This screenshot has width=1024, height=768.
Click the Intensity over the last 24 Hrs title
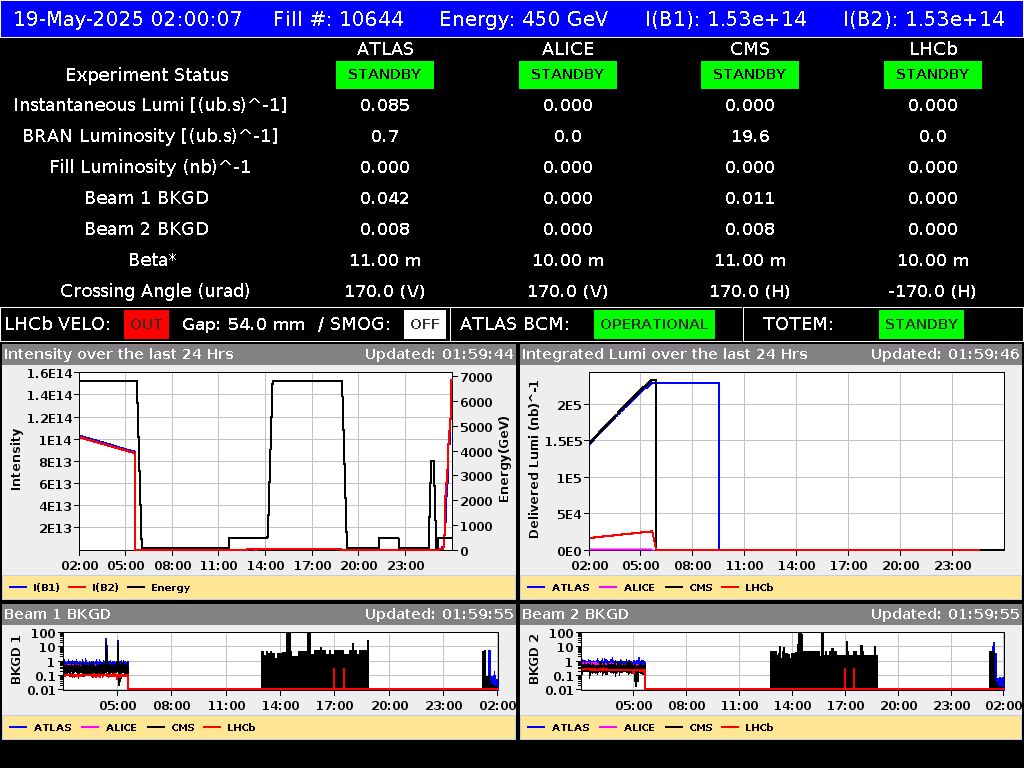pyautogui.click(x=119, y=354)
